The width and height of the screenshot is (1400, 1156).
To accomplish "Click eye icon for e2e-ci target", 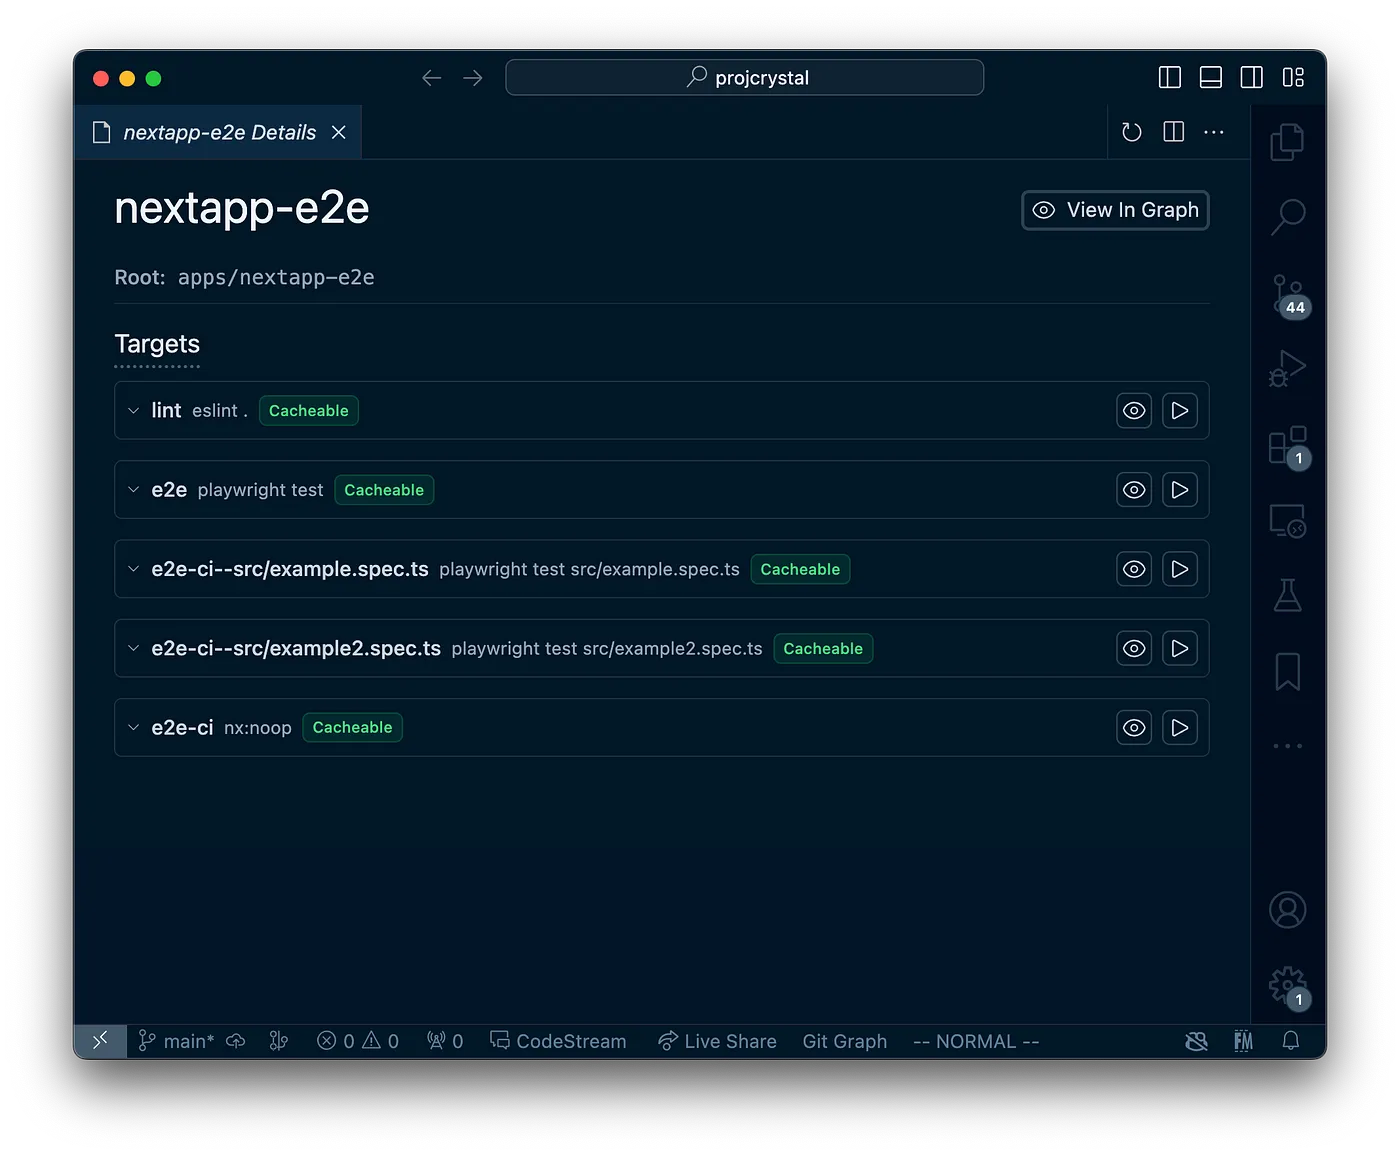I will (x=1134, y=728).
